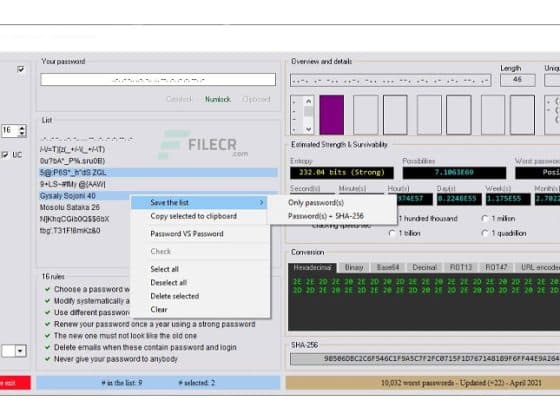Image resolution: width=560 pixels, height=420 pixels.
Task: Select list entry 9+LS~#fMy @{AAV|
Action: pyautogui.click(x=72, y=184)
